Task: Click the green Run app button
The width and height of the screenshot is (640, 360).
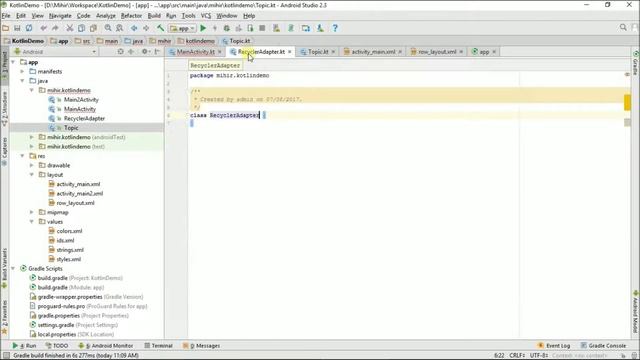Action: pyautogui.click(x=203, y=28)
